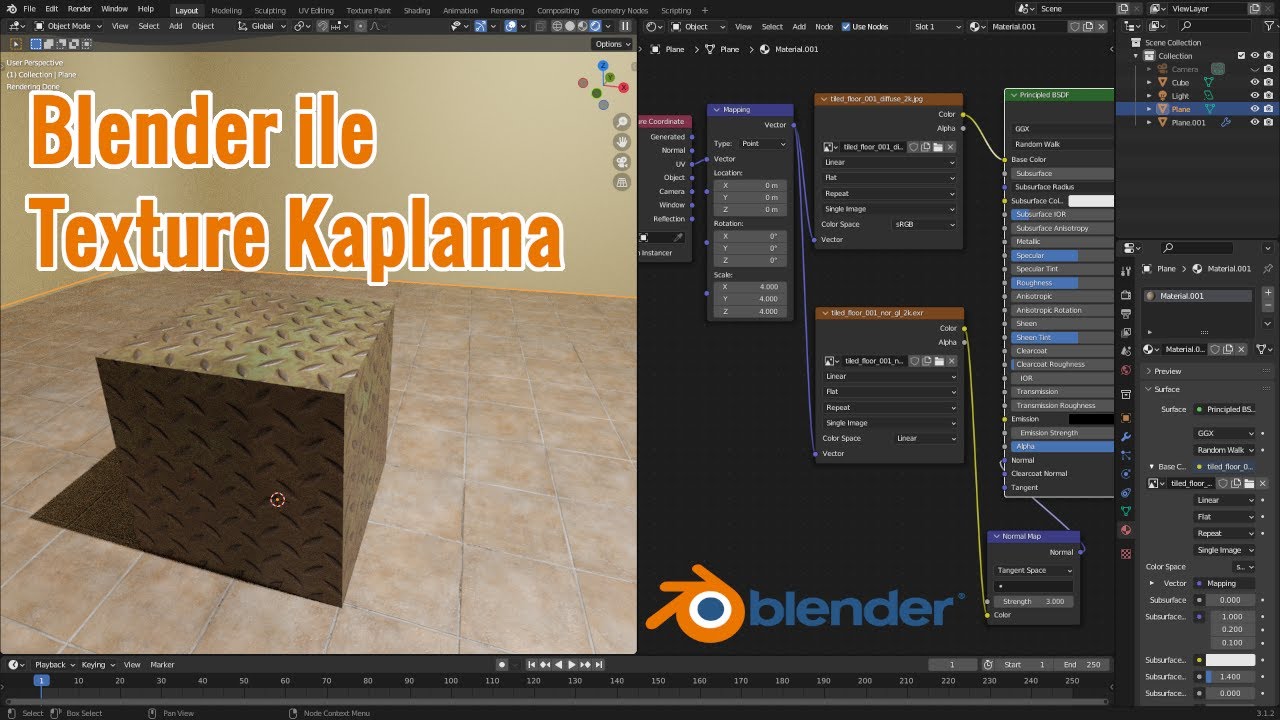Toggle viewport overlays button
Image resolution: width=1280 pixels, height=720 pixels.
pos(512,26)
